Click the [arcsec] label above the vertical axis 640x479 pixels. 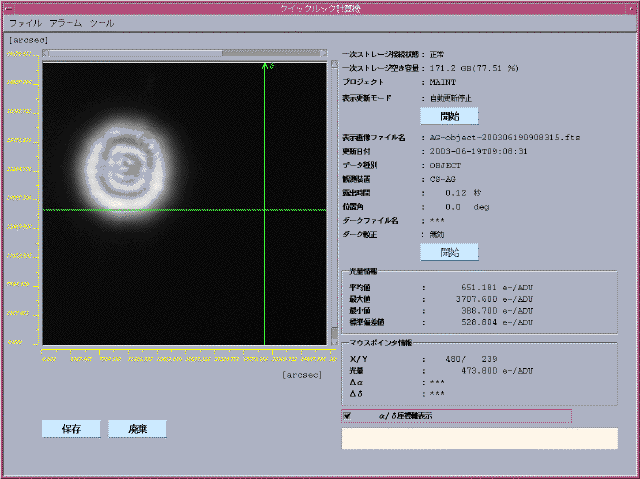[28, 40]
